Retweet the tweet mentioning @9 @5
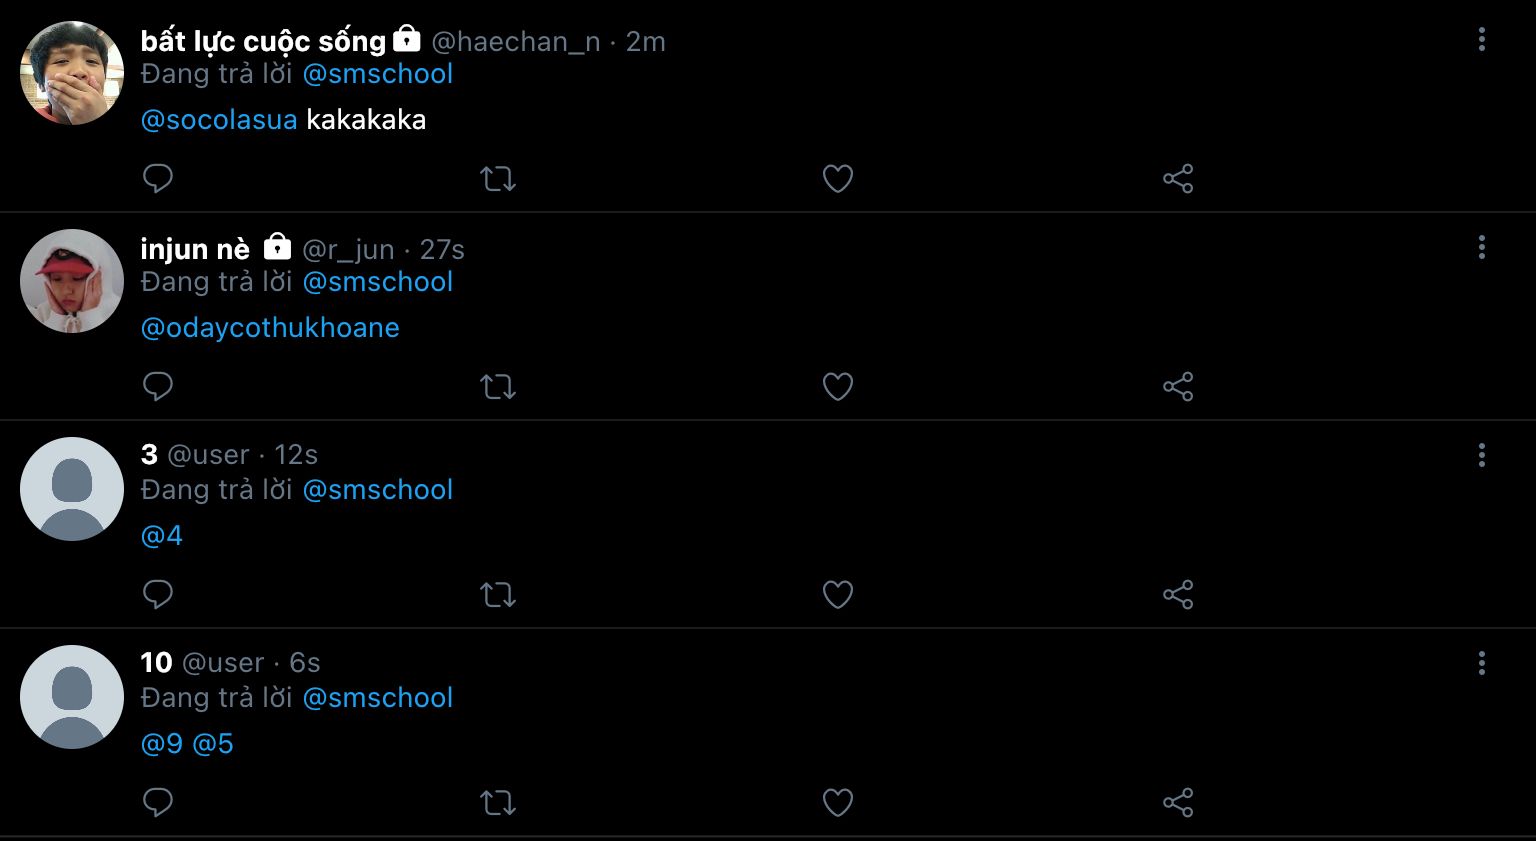Image resolution: width=1536 pixels, height=841 pixels. point(498,803)
